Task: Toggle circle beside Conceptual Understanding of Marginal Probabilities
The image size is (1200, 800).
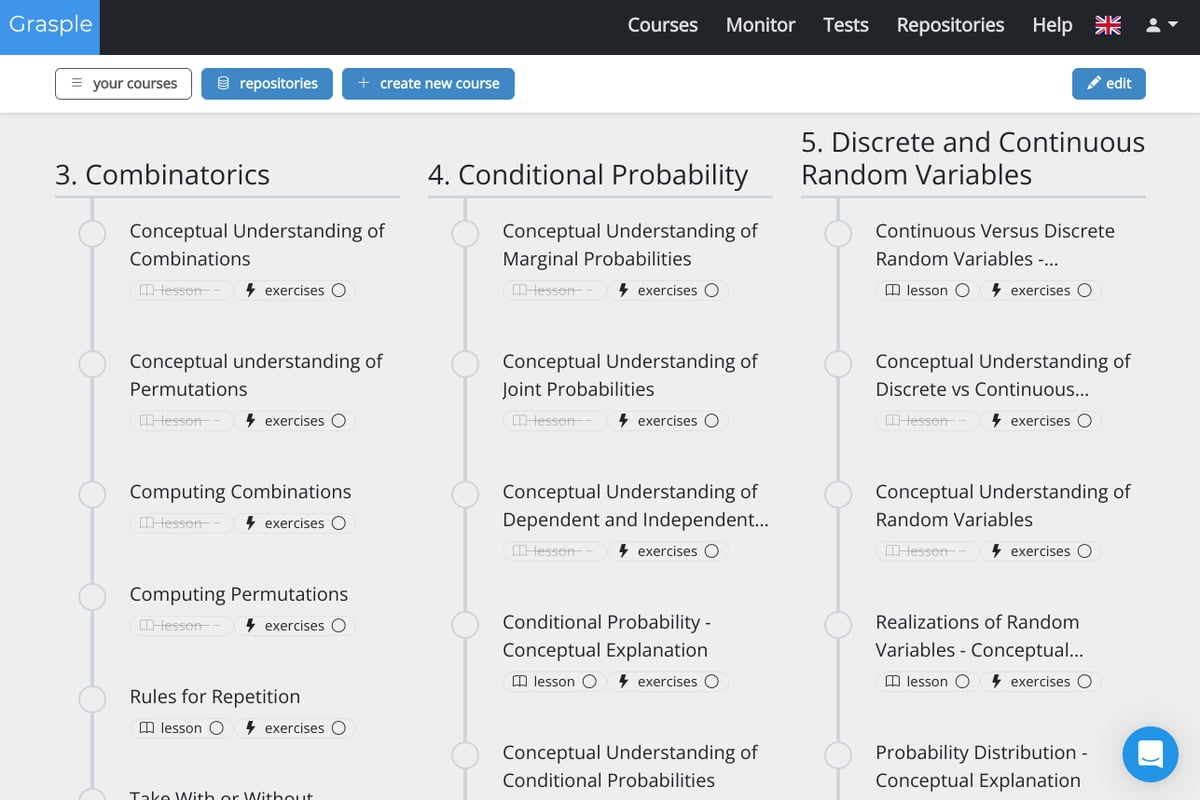Action: [465, 234]
